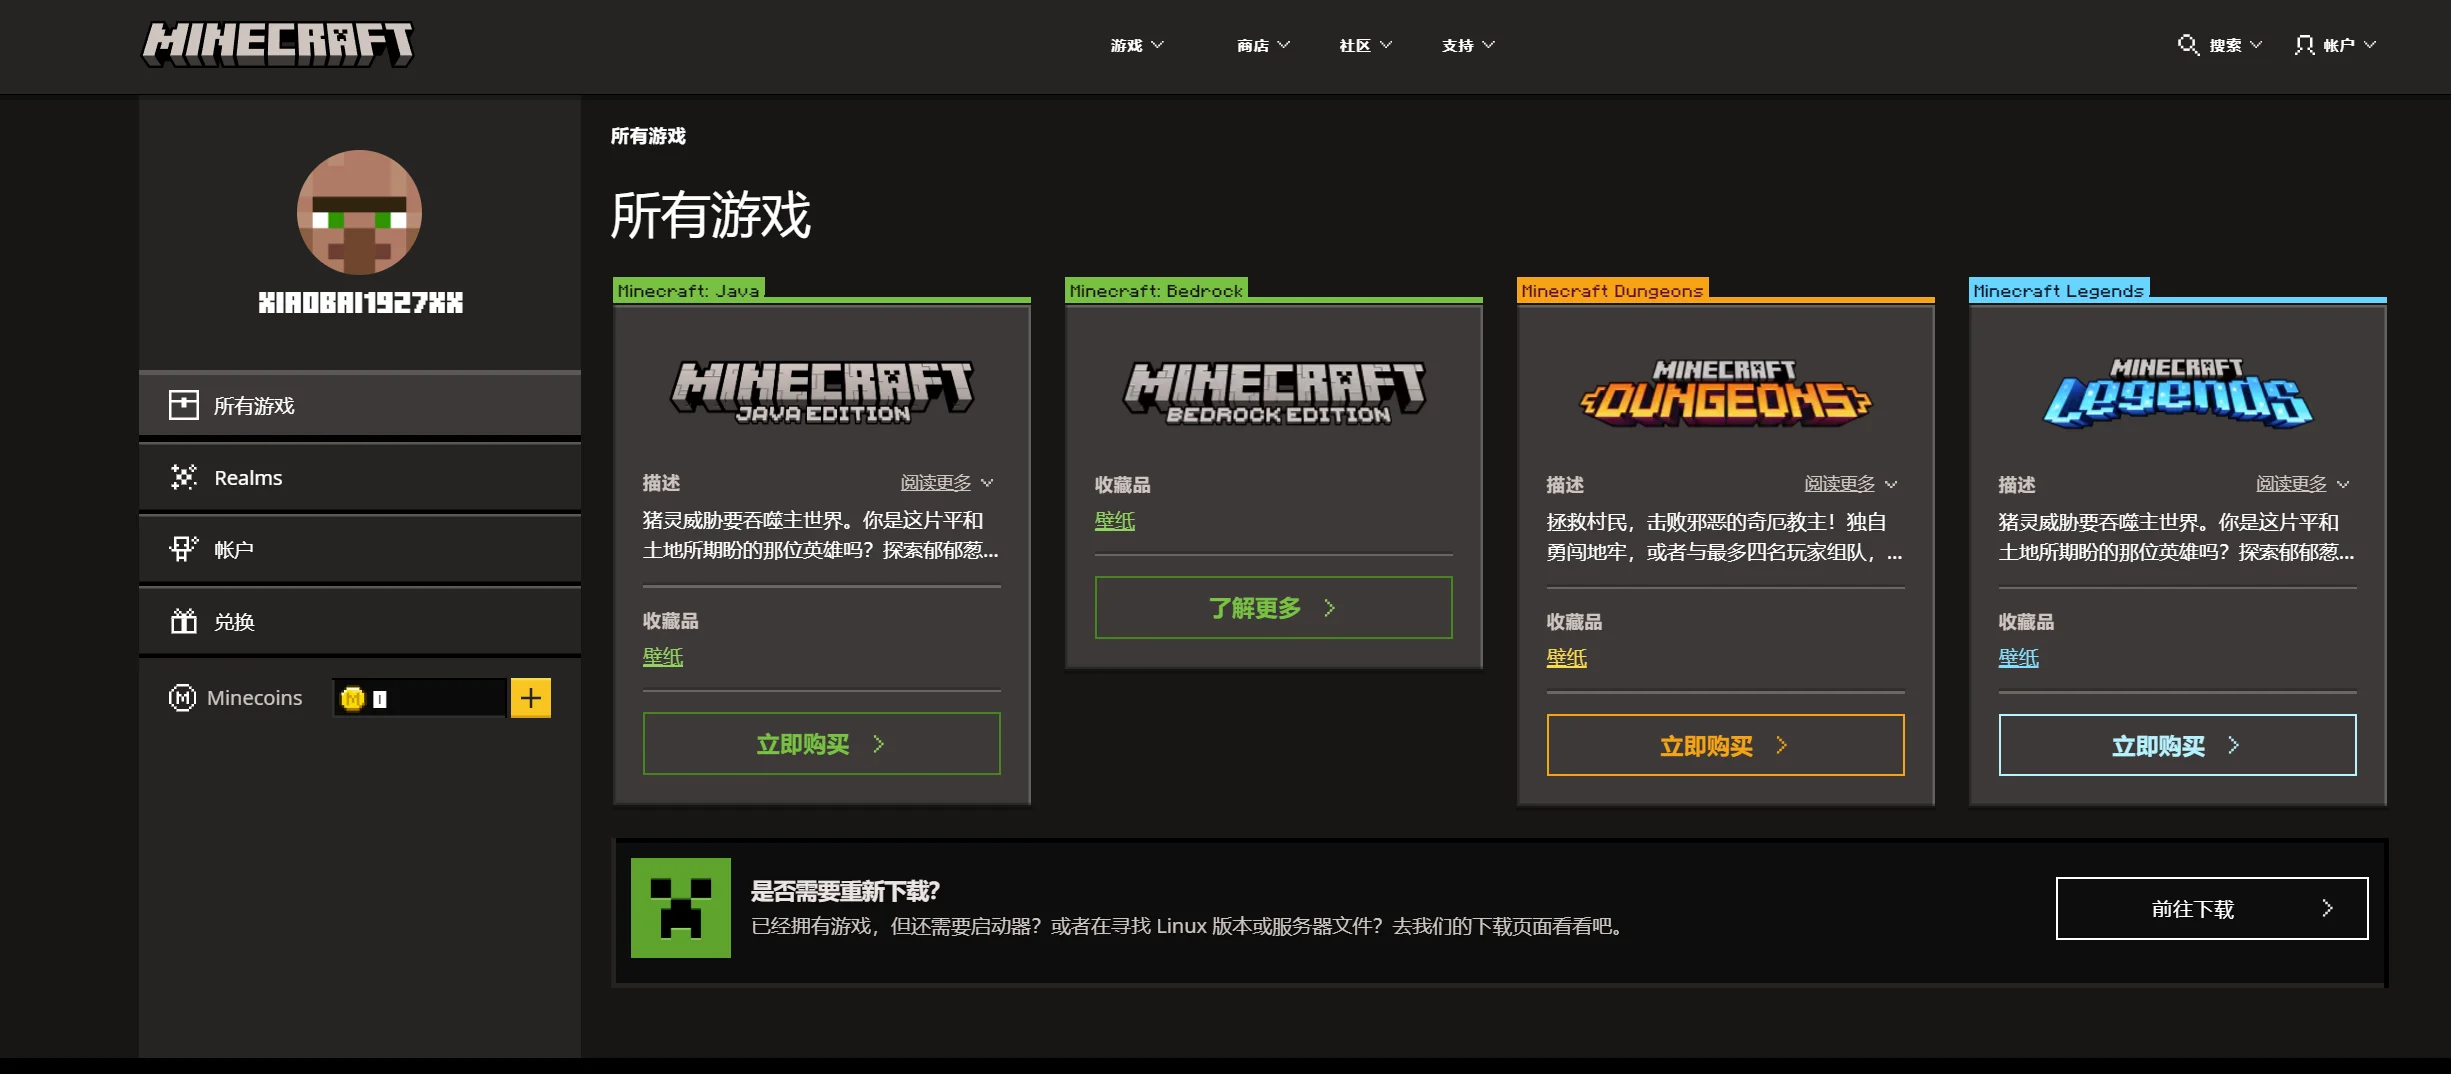Click the 前往下载 button

click(x=2211, y=909)
